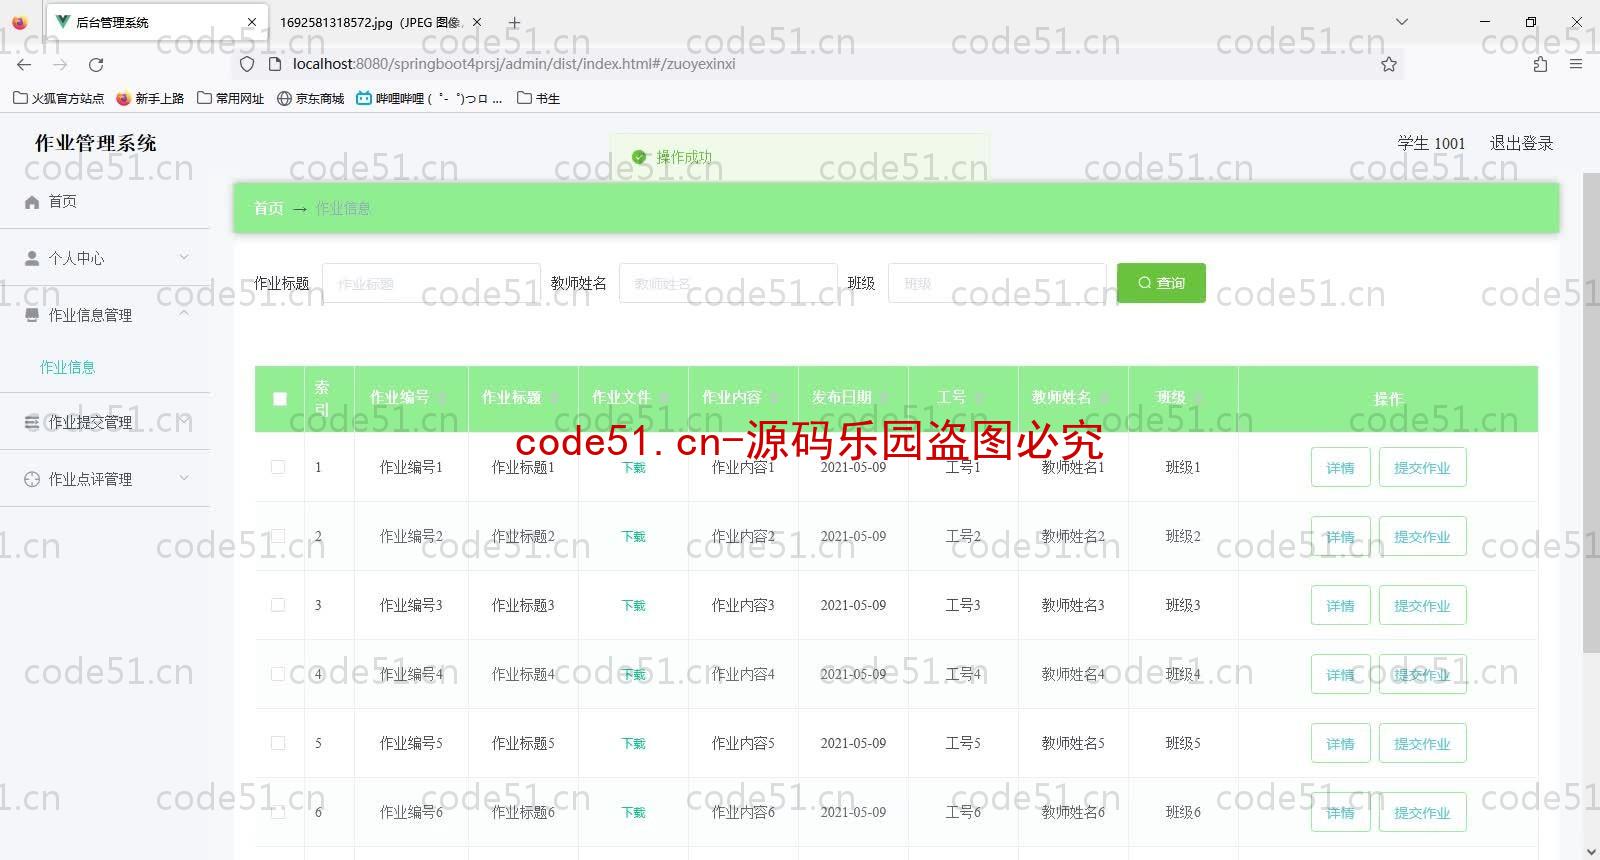Image resolution: width=1600 pixels, height=860 pixels.
Task: Click the 教师姓名3 cell
Action: pos(1073,605)
